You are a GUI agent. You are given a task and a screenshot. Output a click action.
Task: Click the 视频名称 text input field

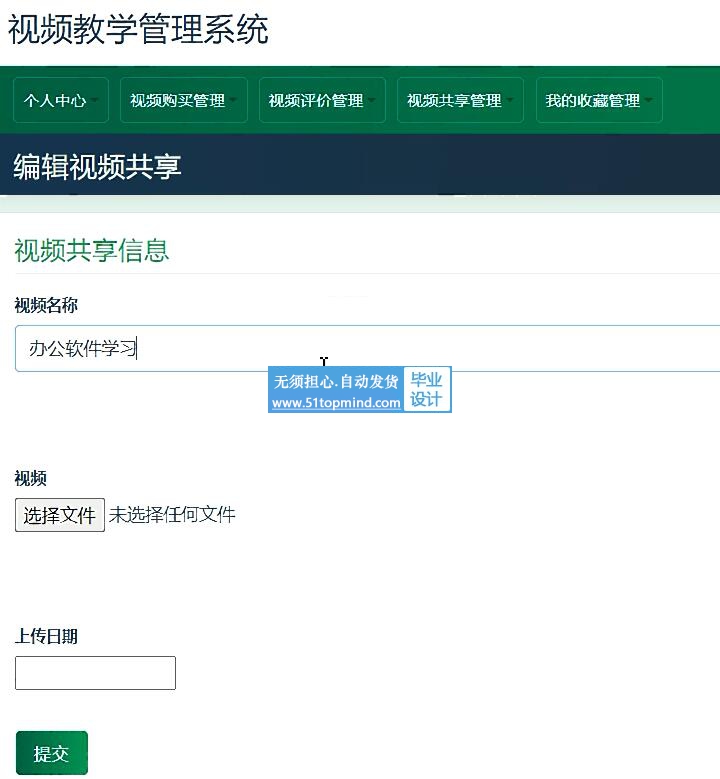[368, 349]
